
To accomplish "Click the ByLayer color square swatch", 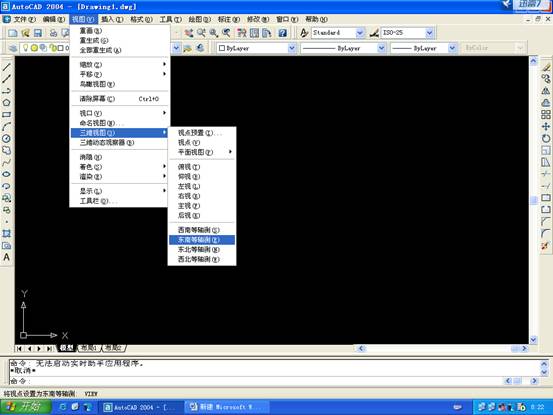I will [x=222, y=48].
